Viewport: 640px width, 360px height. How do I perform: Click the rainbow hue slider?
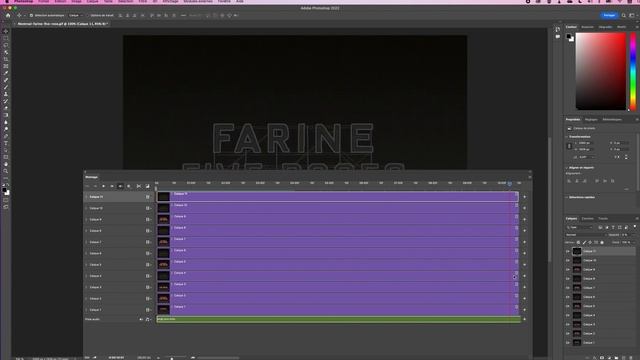(x=633, y=71)
